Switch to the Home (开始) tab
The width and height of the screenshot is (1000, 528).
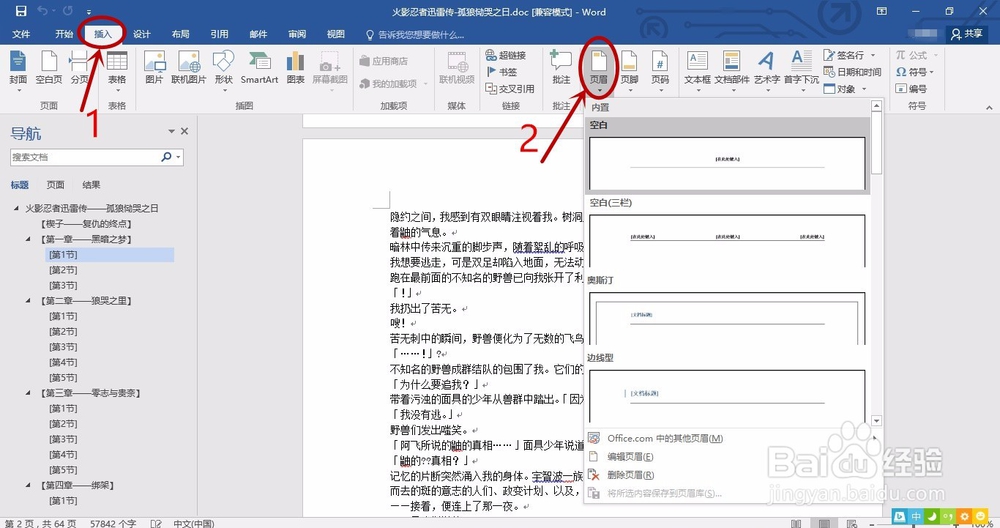point(64,34)
